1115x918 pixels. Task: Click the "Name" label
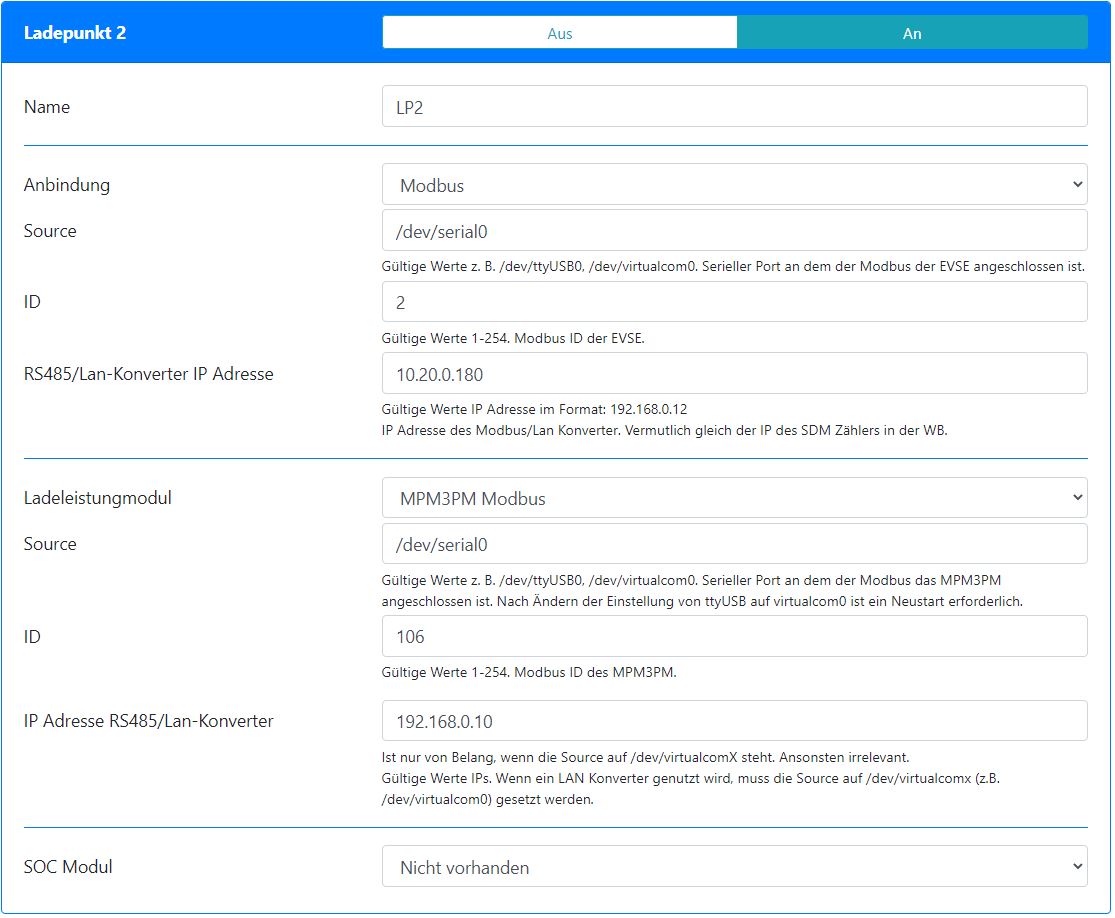(47, 107)
